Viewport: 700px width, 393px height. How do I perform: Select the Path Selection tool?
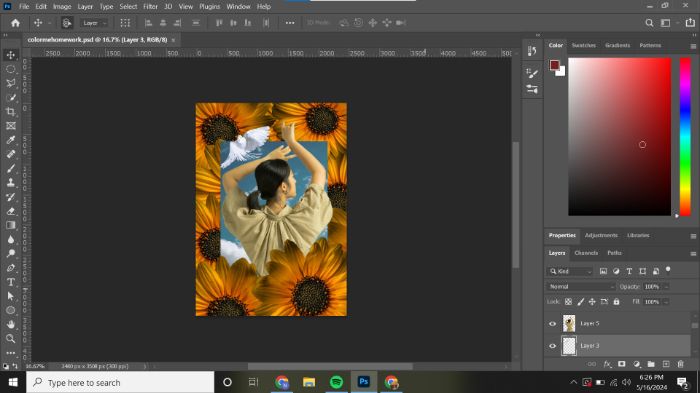click(11, 296)
